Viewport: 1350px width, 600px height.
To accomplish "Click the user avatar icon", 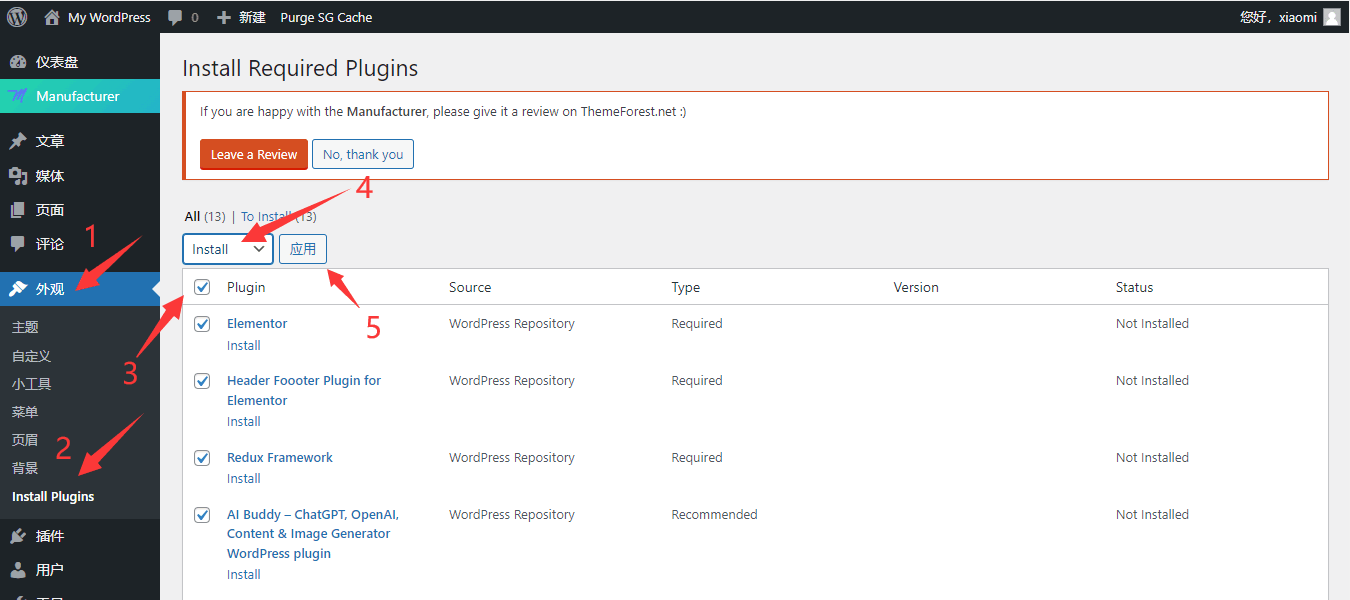I will pos(1331,17).
